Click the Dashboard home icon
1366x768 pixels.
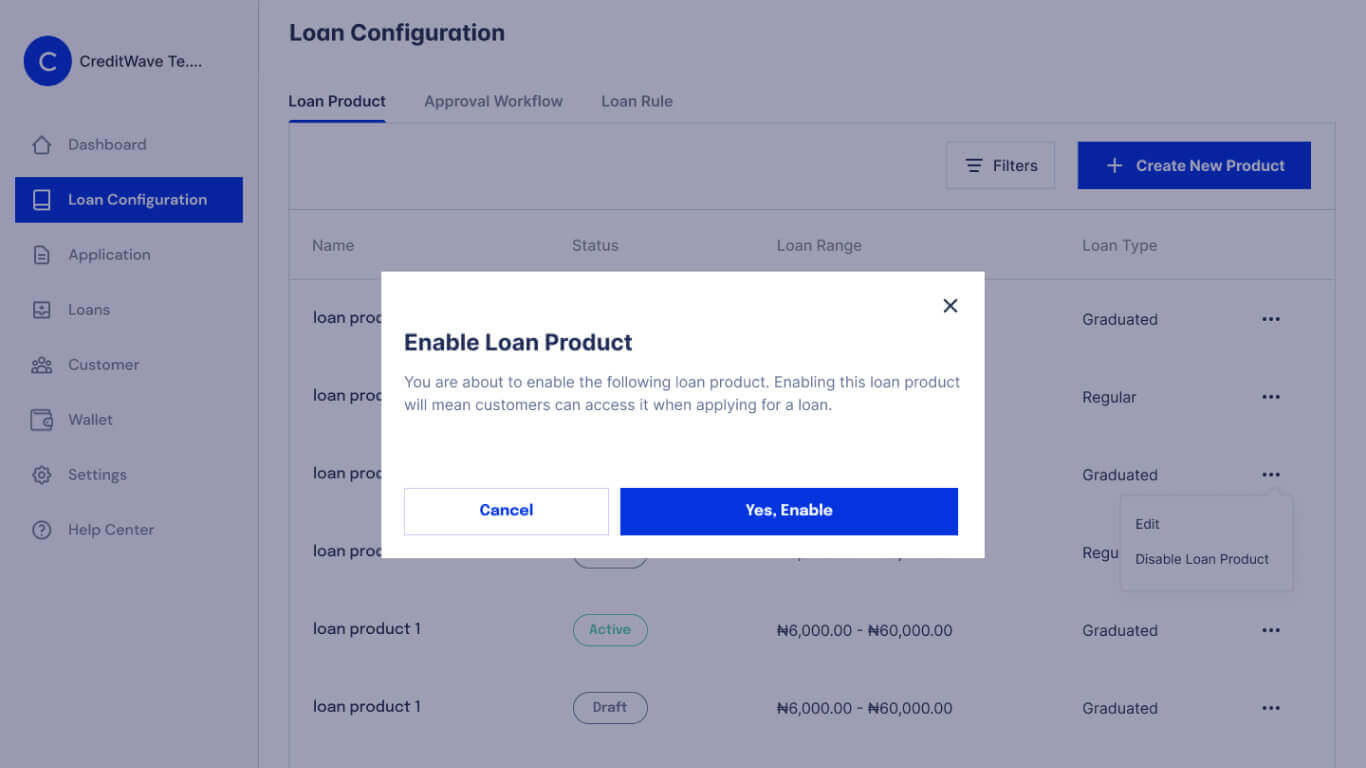click(x=41, y=145)
